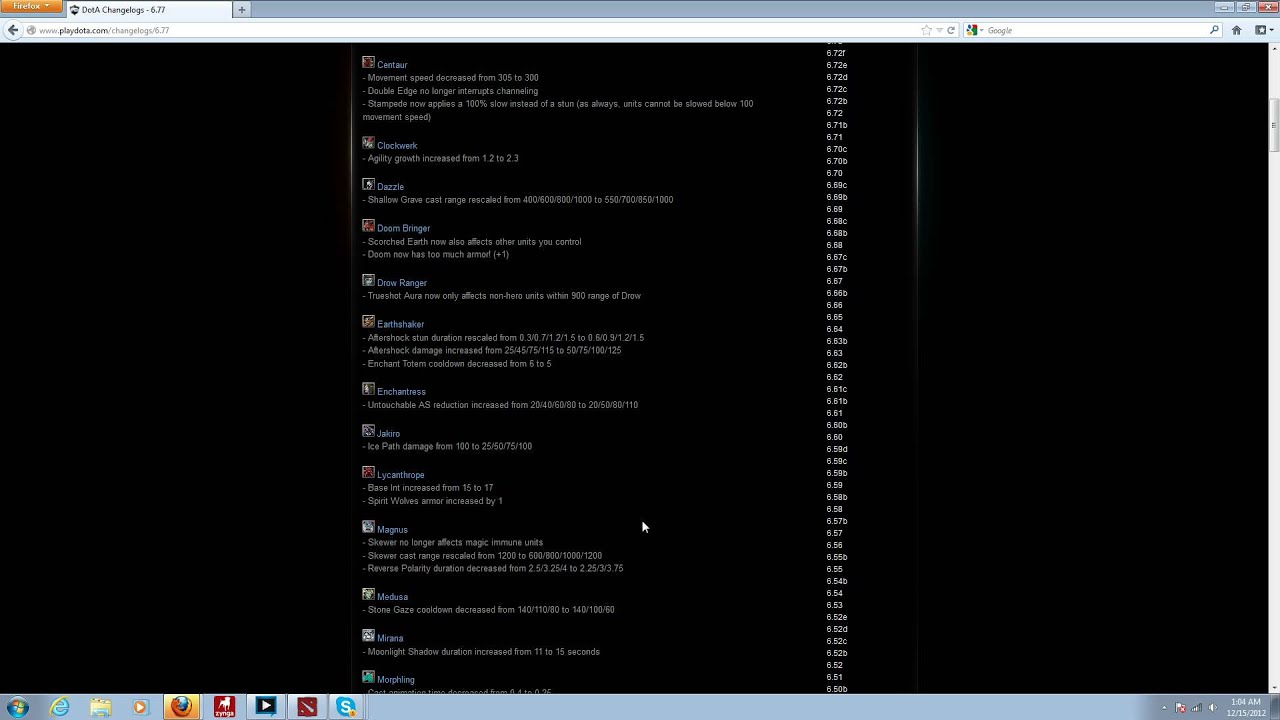Image resolution: width=1280 pixels, height=720 pixels.
Task: Click the Medusa hero portrait icon
Action: point(368,595)
